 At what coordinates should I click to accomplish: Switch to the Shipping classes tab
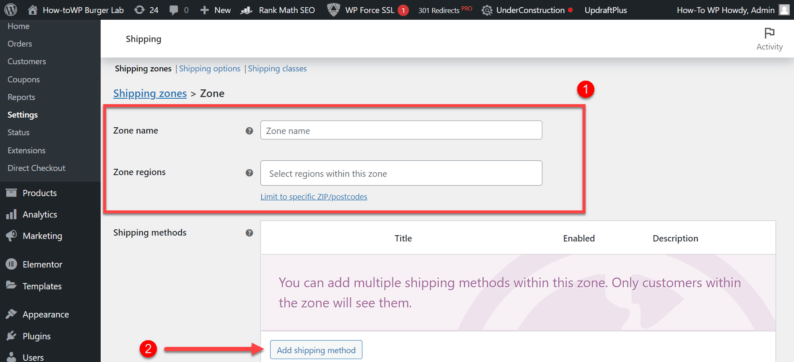277,68
